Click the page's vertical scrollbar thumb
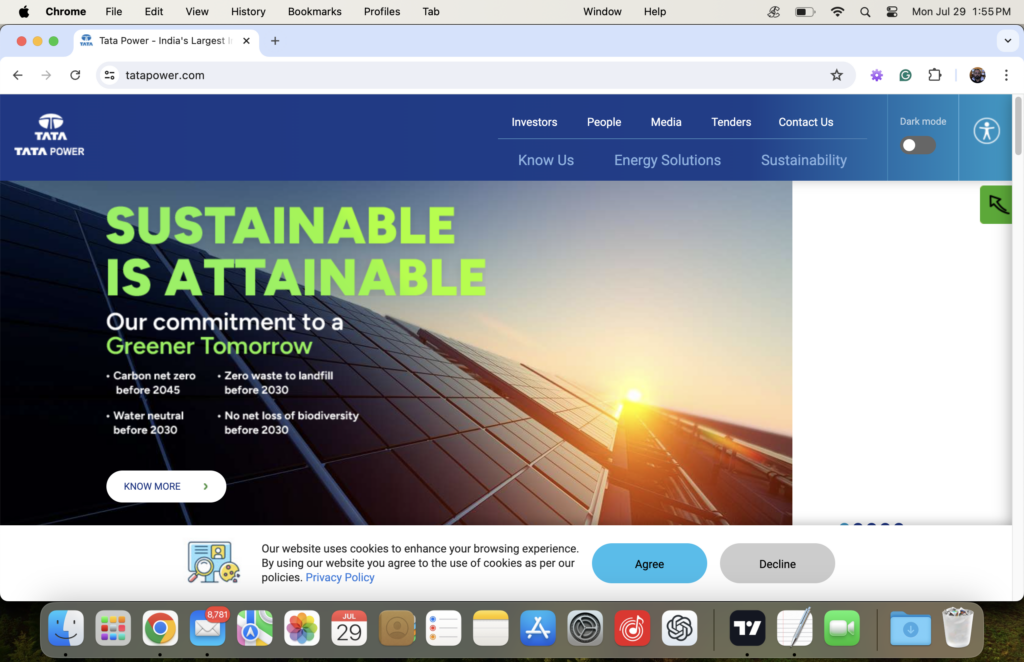1024x662 pixels. click(1017, 125)
